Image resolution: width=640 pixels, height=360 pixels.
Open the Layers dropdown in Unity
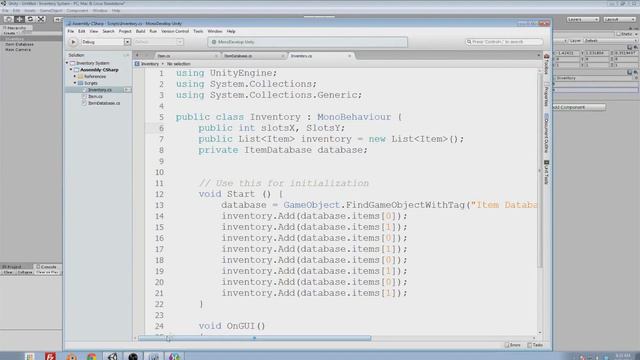[582, 19]
